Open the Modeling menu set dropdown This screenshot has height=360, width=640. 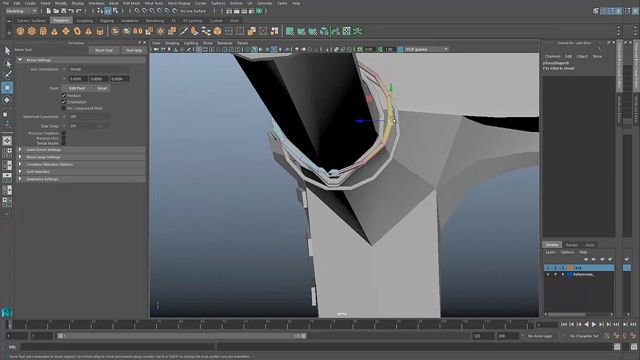click(21, 11)
